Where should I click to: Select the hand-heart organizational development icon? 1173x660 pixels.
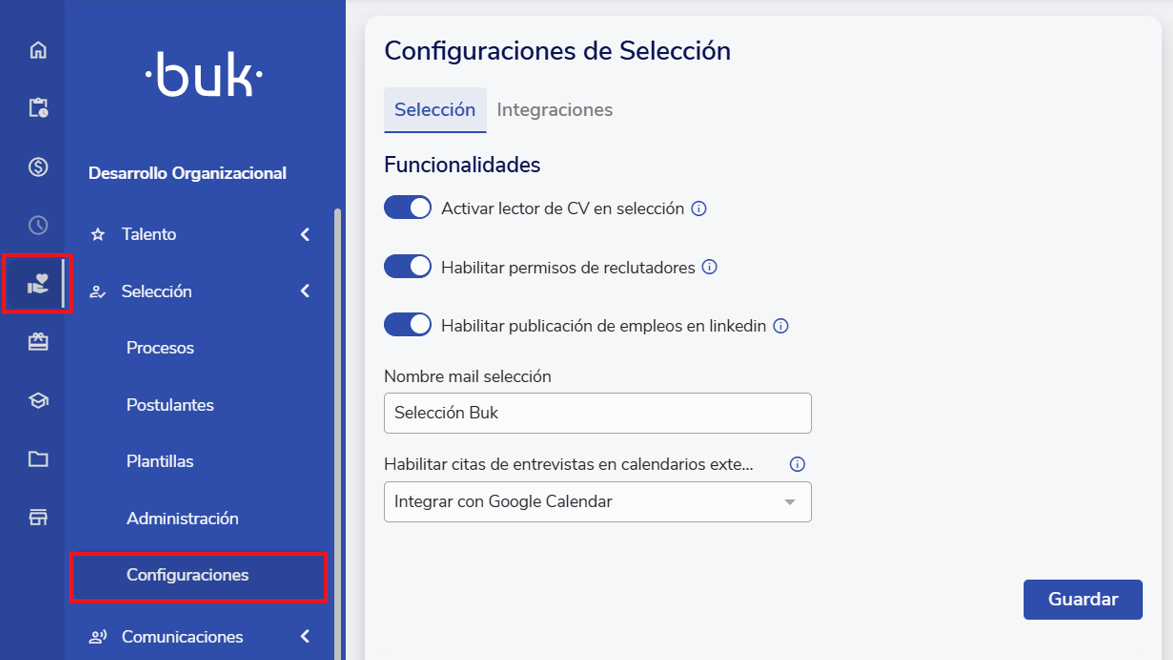pyautogui.click(x=38, y=285)
